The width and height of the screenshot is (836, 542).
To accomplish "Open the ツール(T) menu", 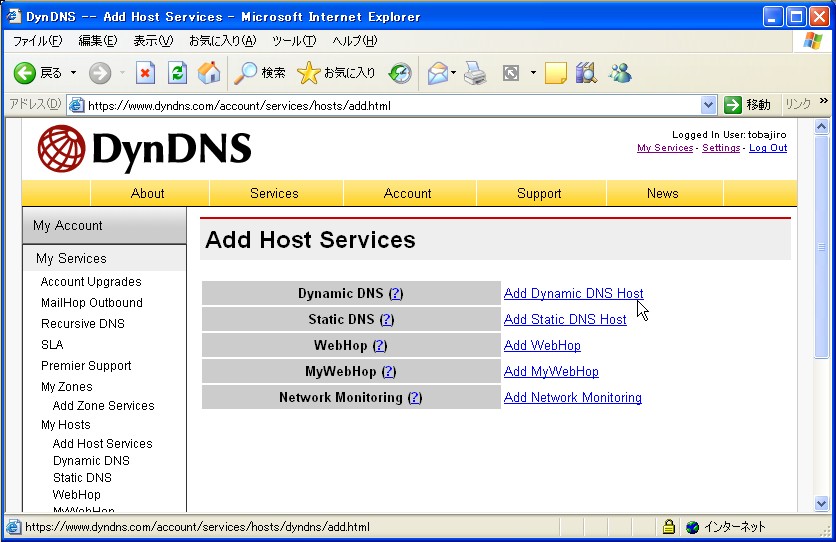I will (x=294, y=41).
